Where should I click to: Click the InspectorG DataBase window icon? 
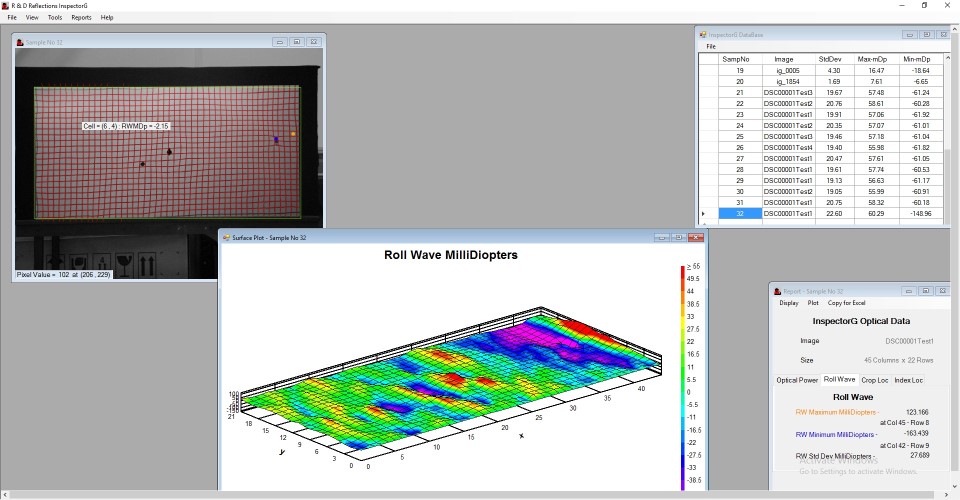point(703,34)
